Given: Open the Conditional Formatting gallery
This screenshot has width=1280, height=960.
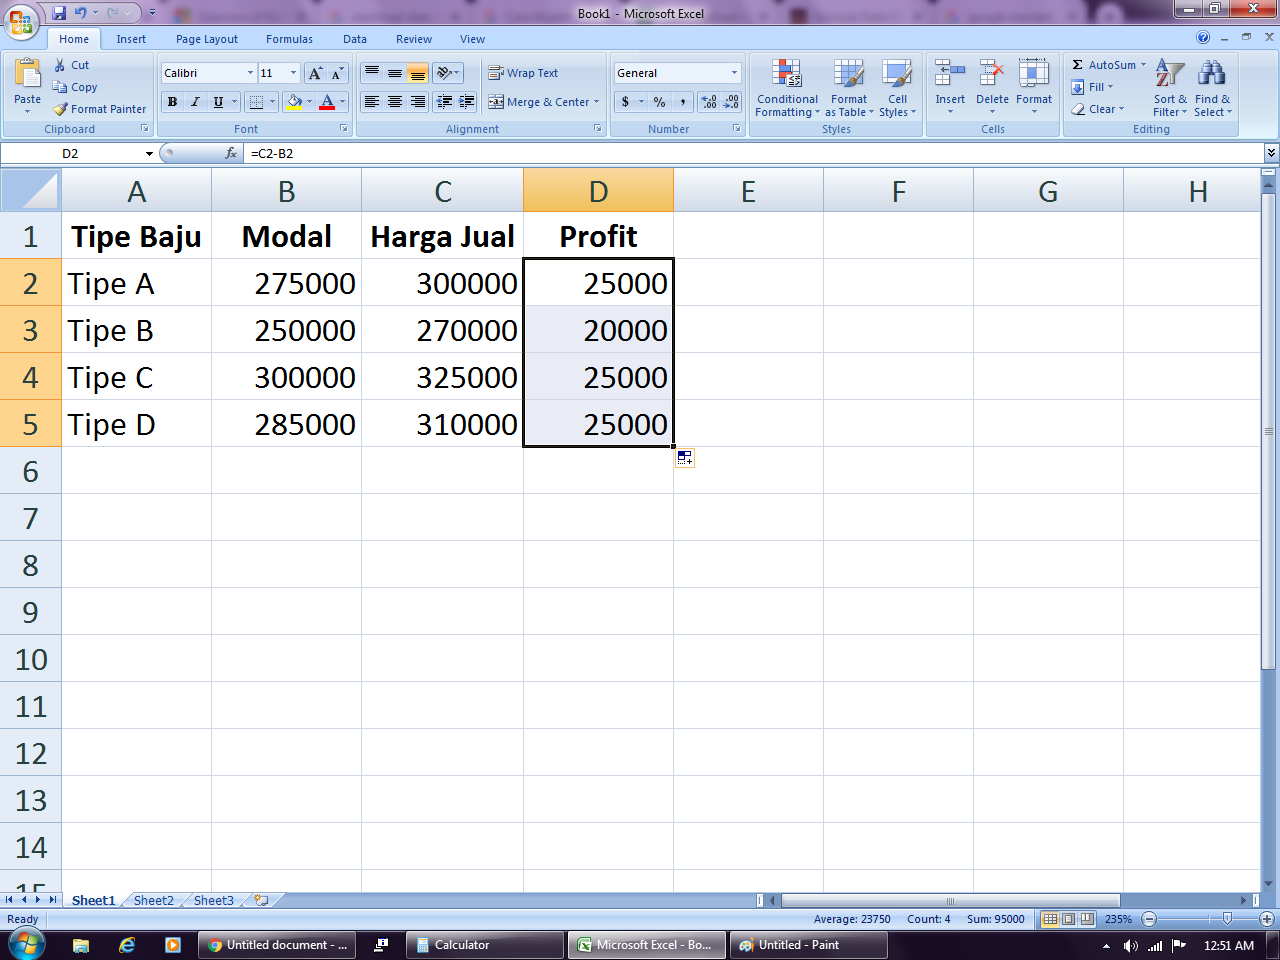Looking at the screenshot, I should click(786, 90).
